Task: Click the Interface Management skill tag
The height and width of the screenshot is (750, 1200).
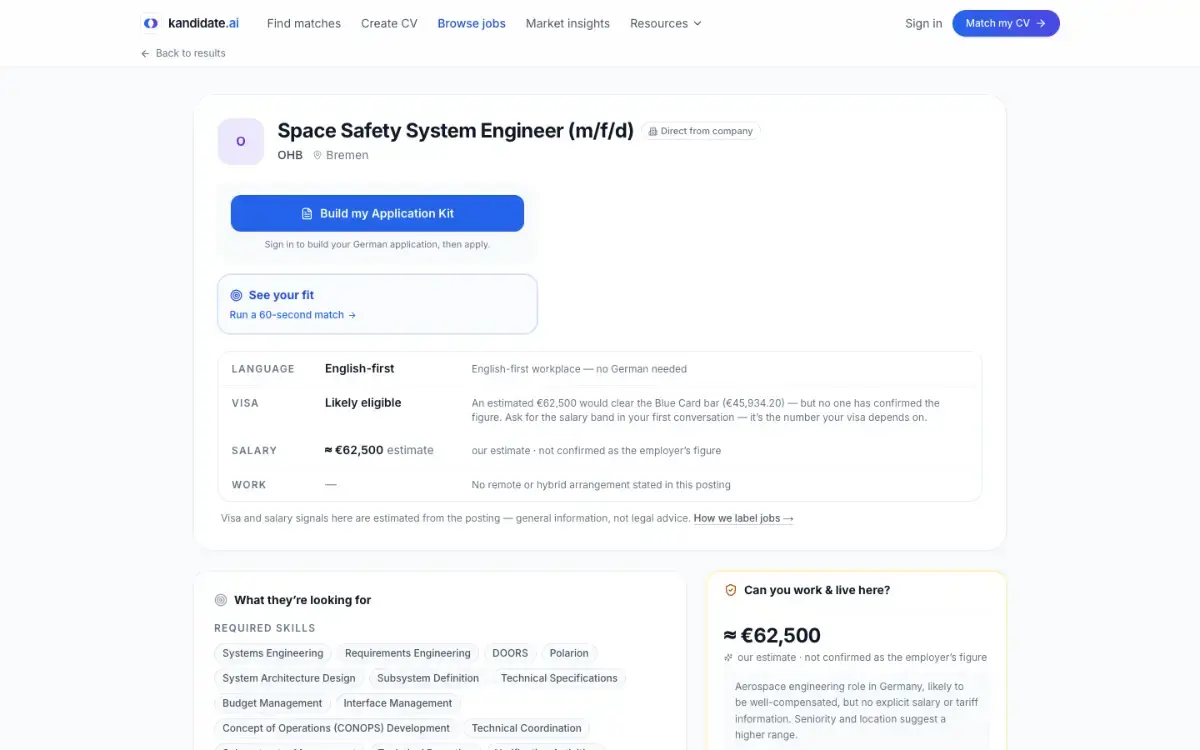Action: coord(398,703)
